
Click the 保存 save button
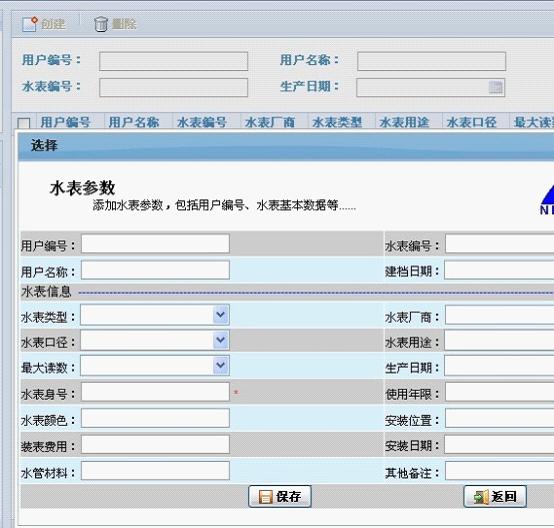coord(280,497)
